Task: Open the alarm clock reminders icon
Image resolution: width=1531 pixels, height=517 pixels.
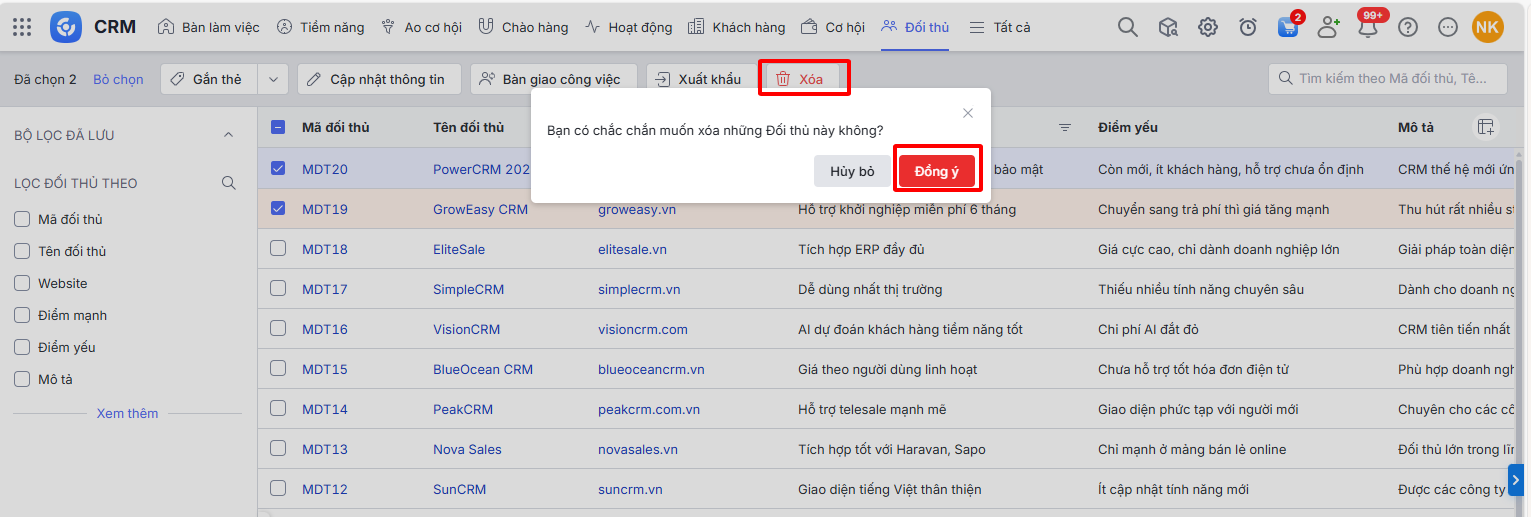Action: (x=1247, y=27)
